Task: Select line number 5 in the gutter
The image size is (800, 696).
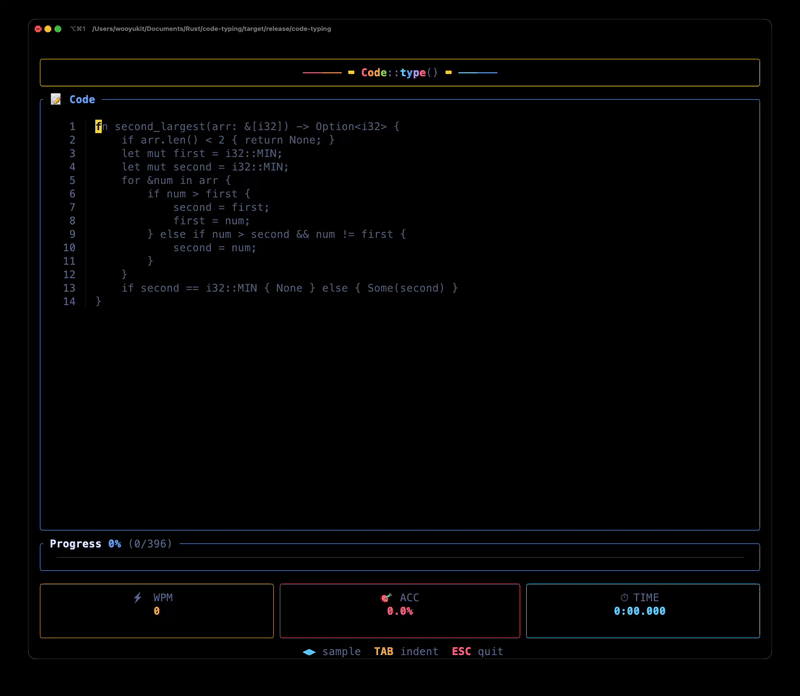Action: click(72, 181)
